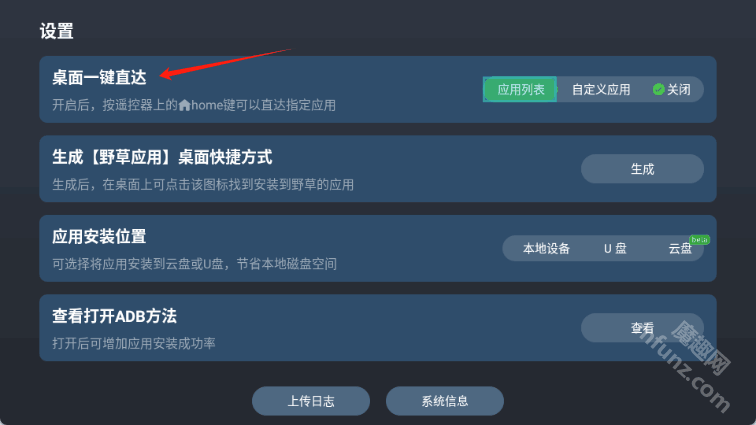Click the red arrow annotation
This screenshot has width=756, height=425.
tap(225, 63)
